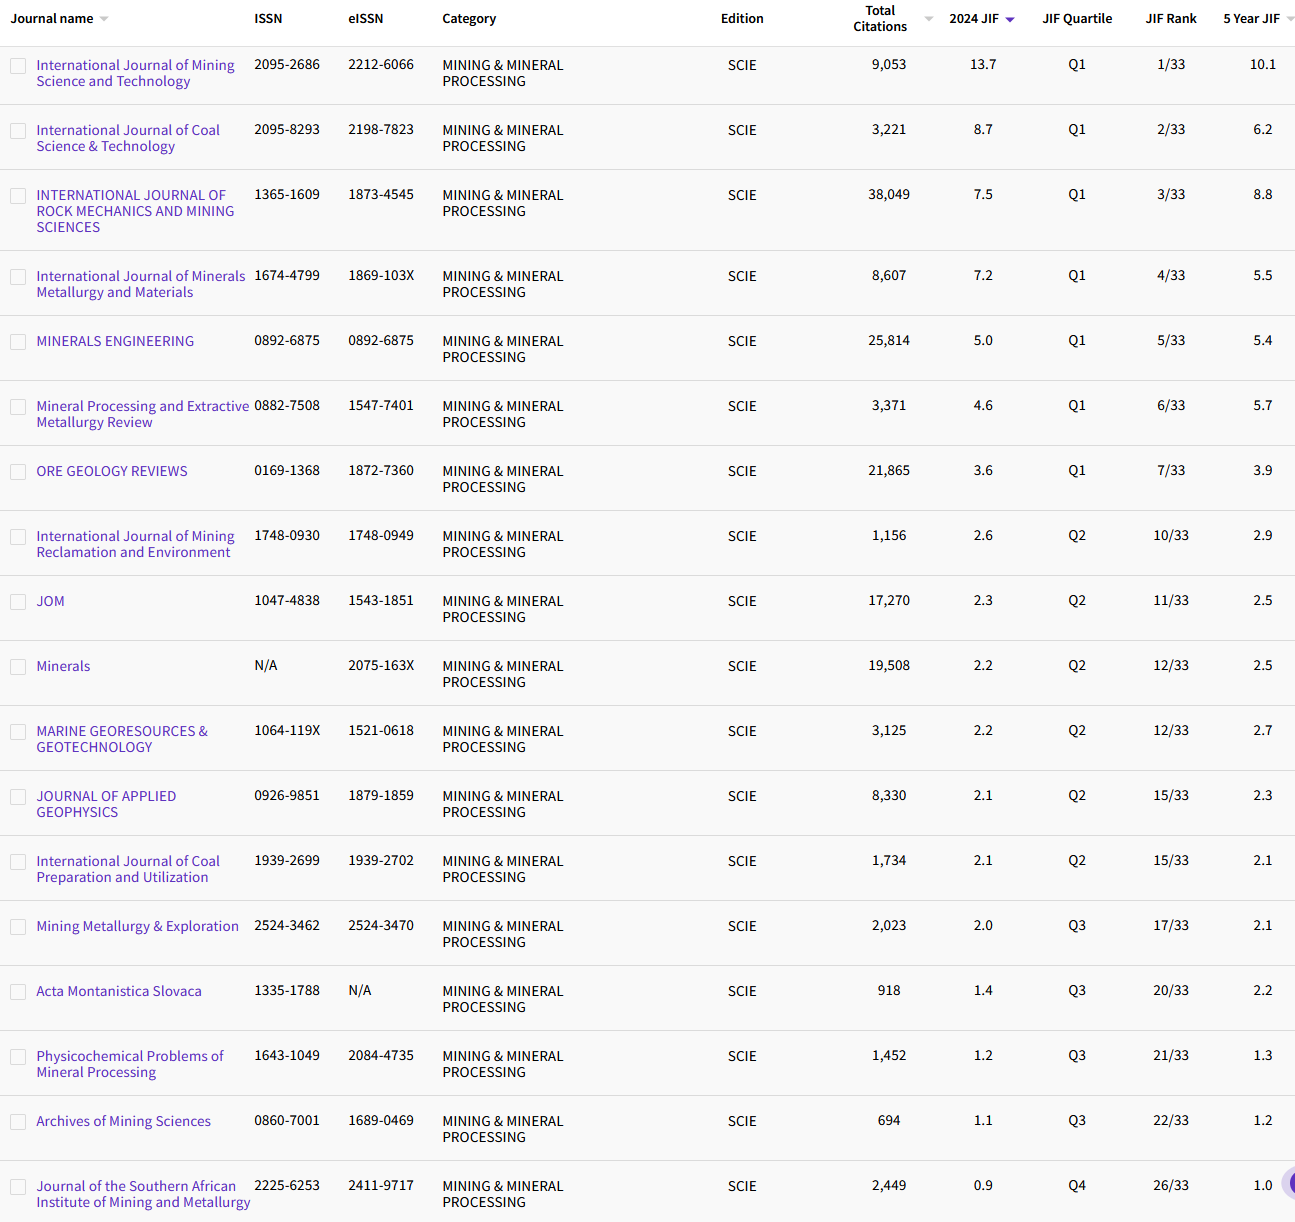The height and width of the screenshot is (1222, 1295).
Task: Check the ORE GEOLOGY REVIEWS checkbox
Action: point(18,472)
